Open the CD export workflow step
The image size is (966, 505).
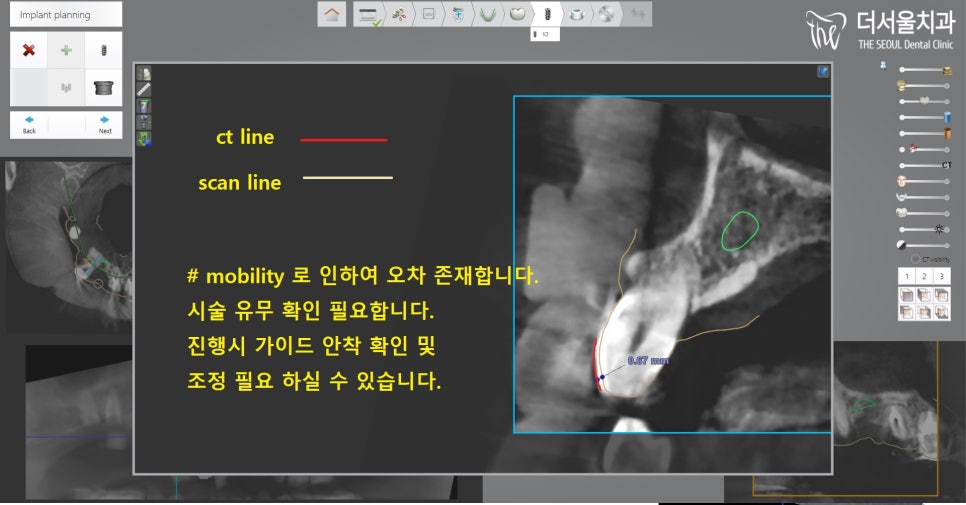click(605, 15)
